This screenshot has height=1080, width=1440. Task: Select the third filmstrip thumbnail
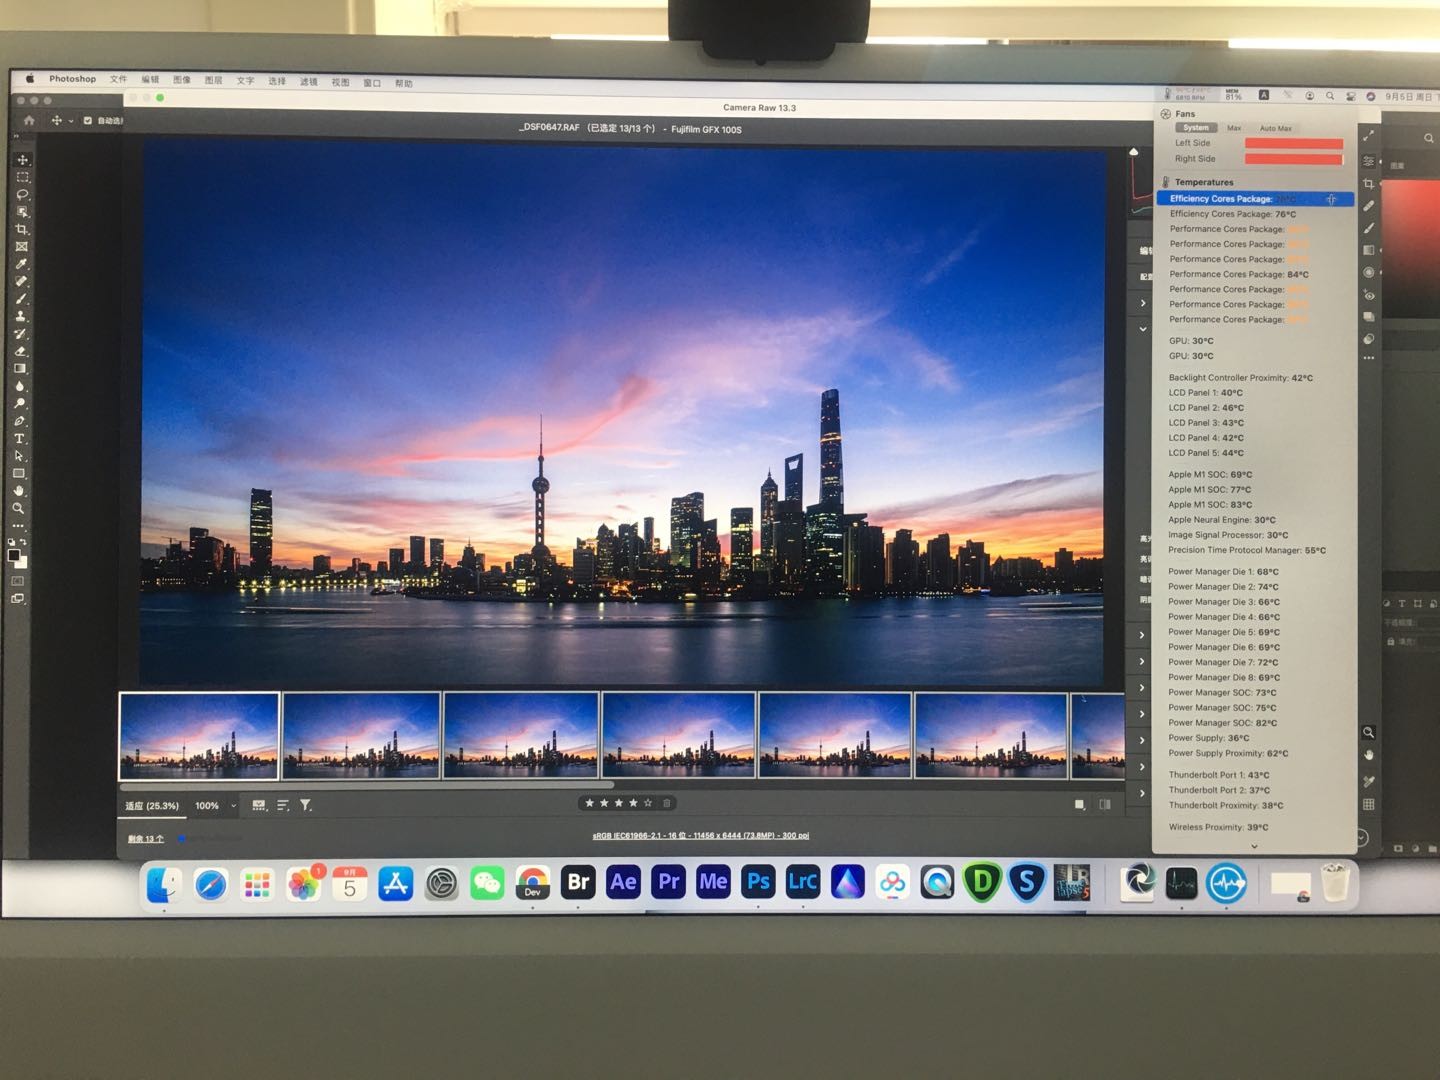point(520,735)
